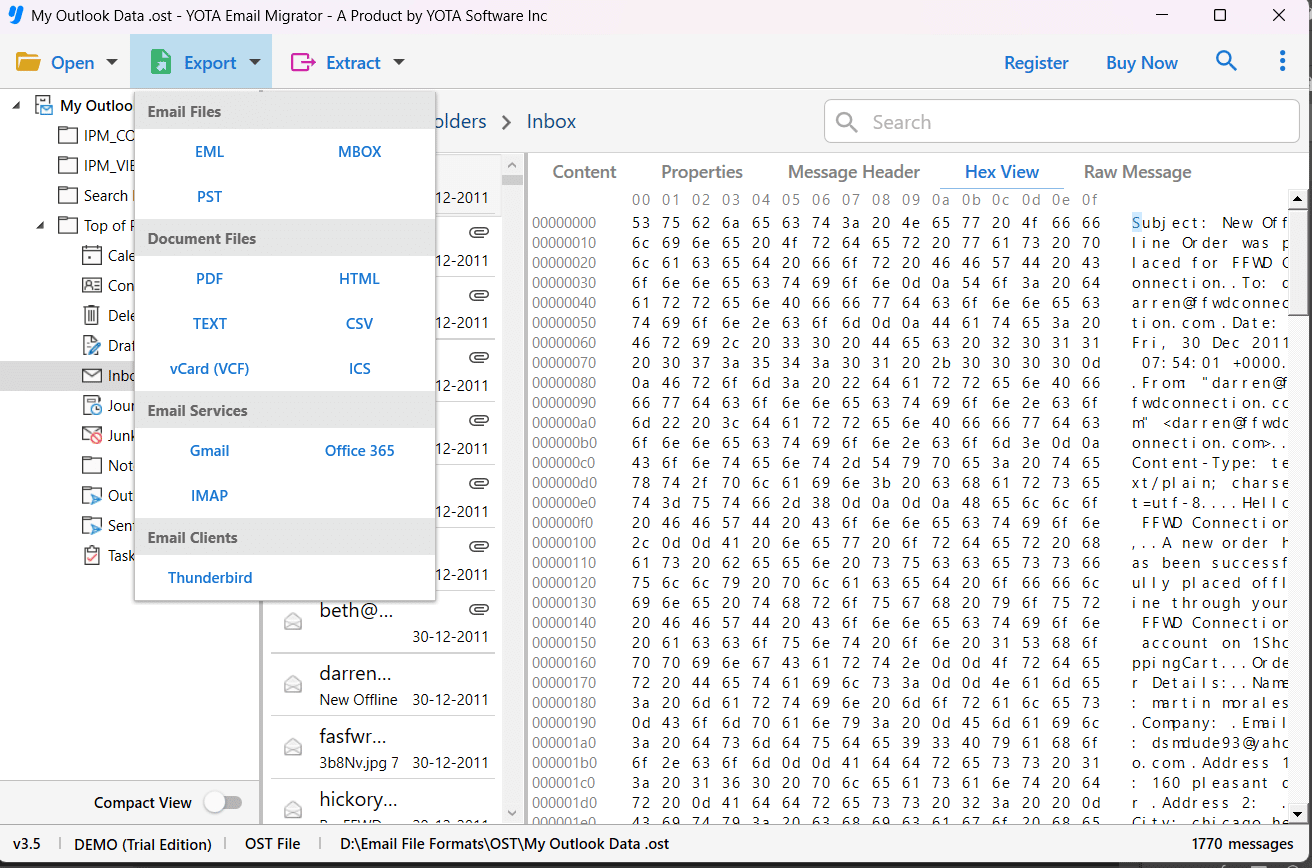Select the Hex View tab
1312x868 pixels.
point(1002,172)
